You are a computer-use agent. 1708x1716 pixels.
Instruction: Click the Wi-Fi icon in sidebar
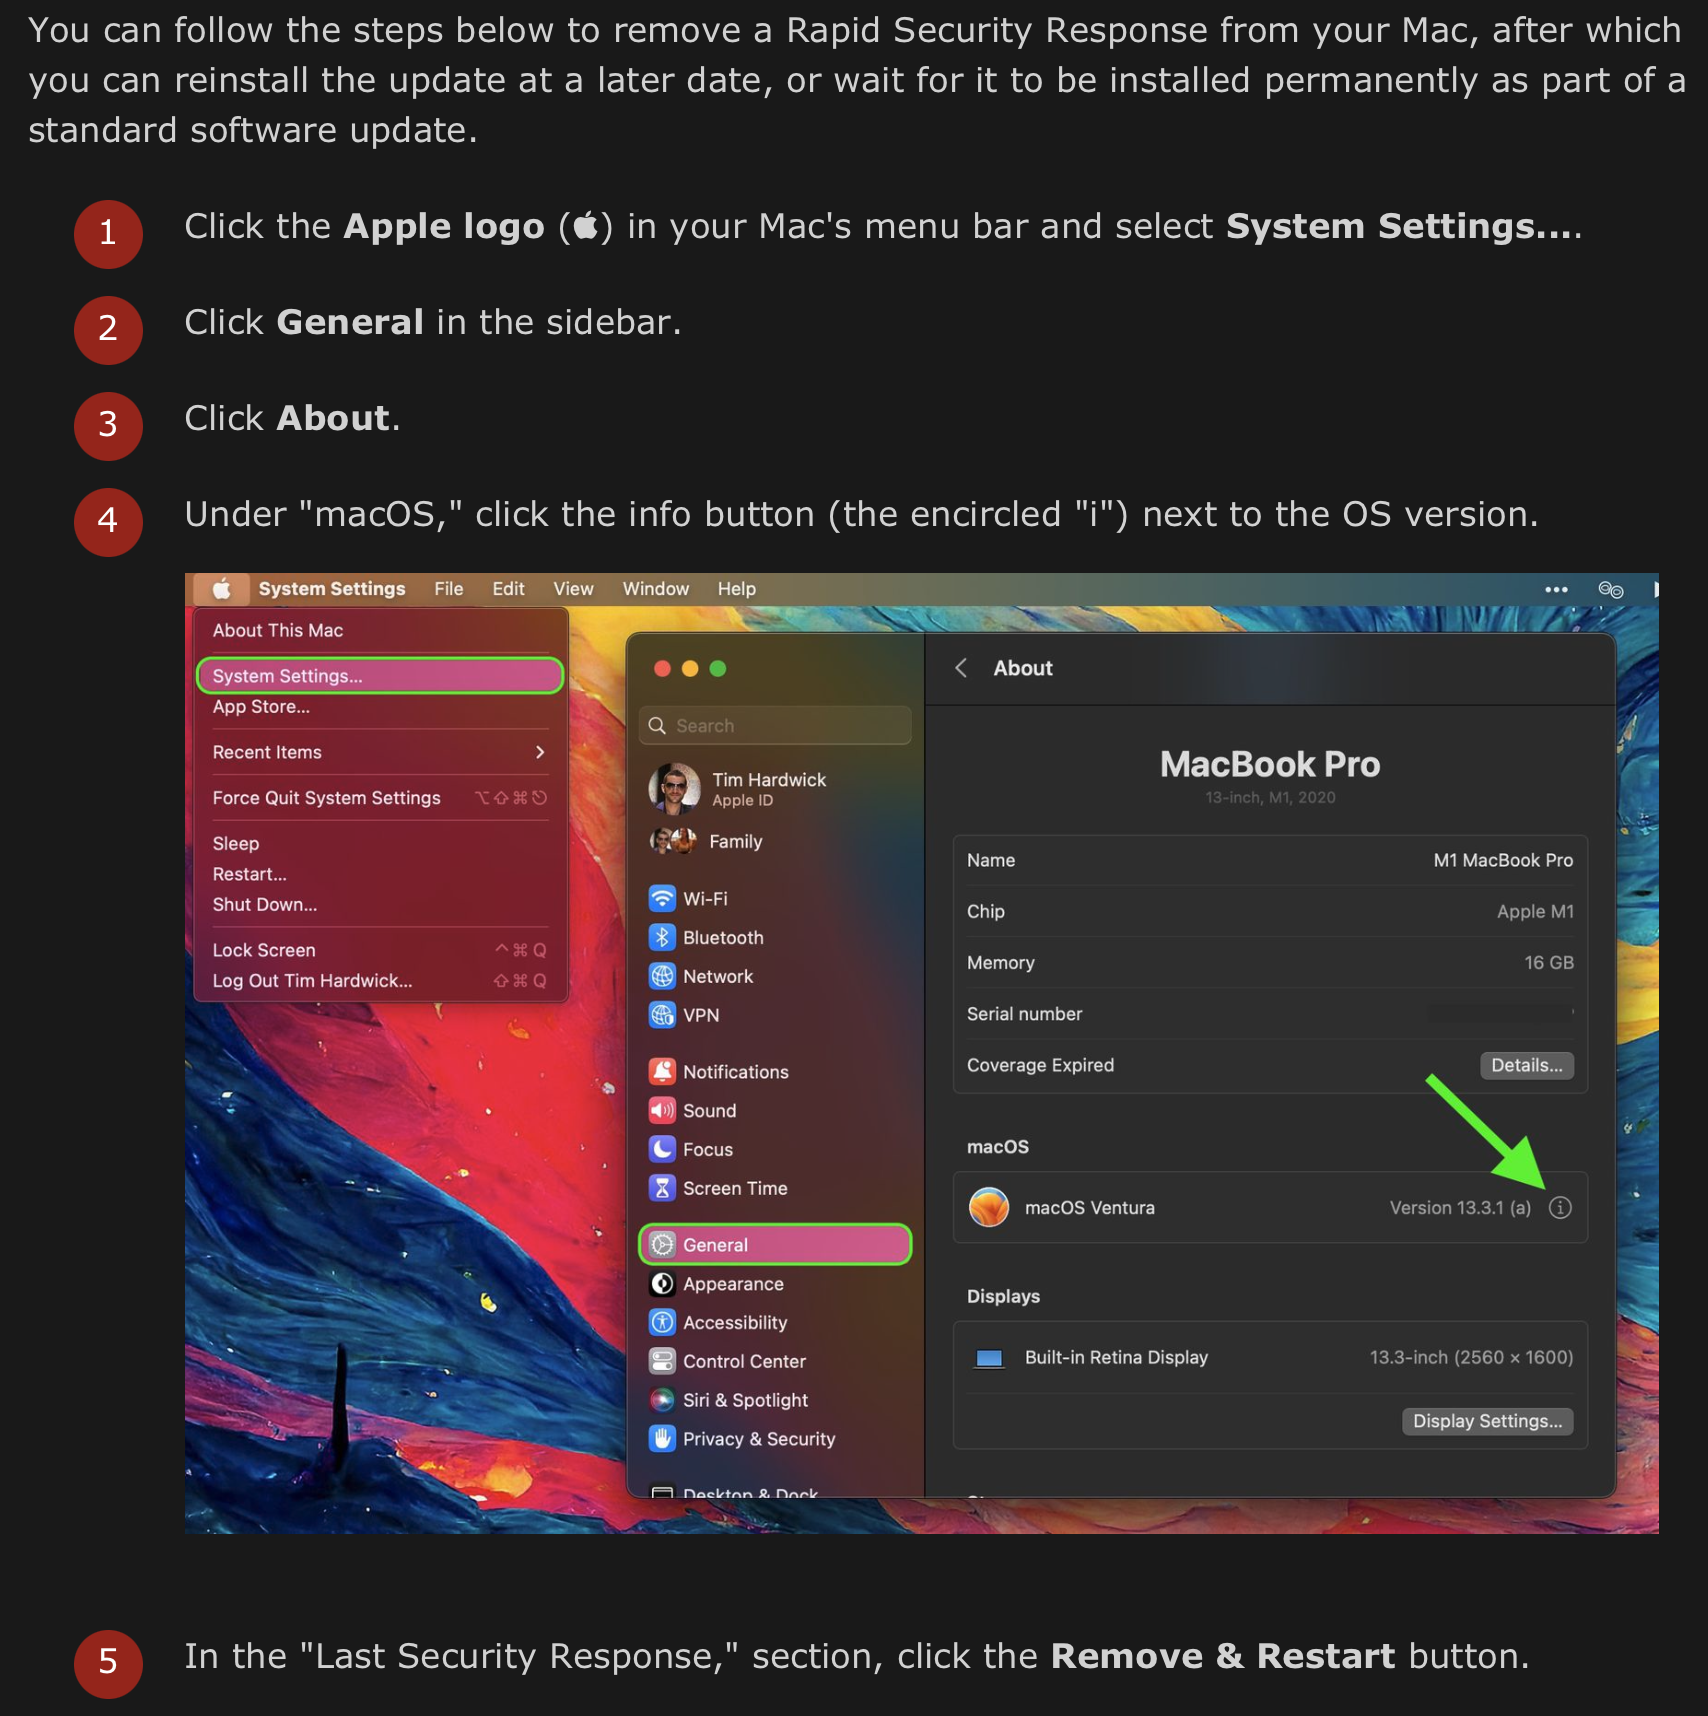pos(662,898)
